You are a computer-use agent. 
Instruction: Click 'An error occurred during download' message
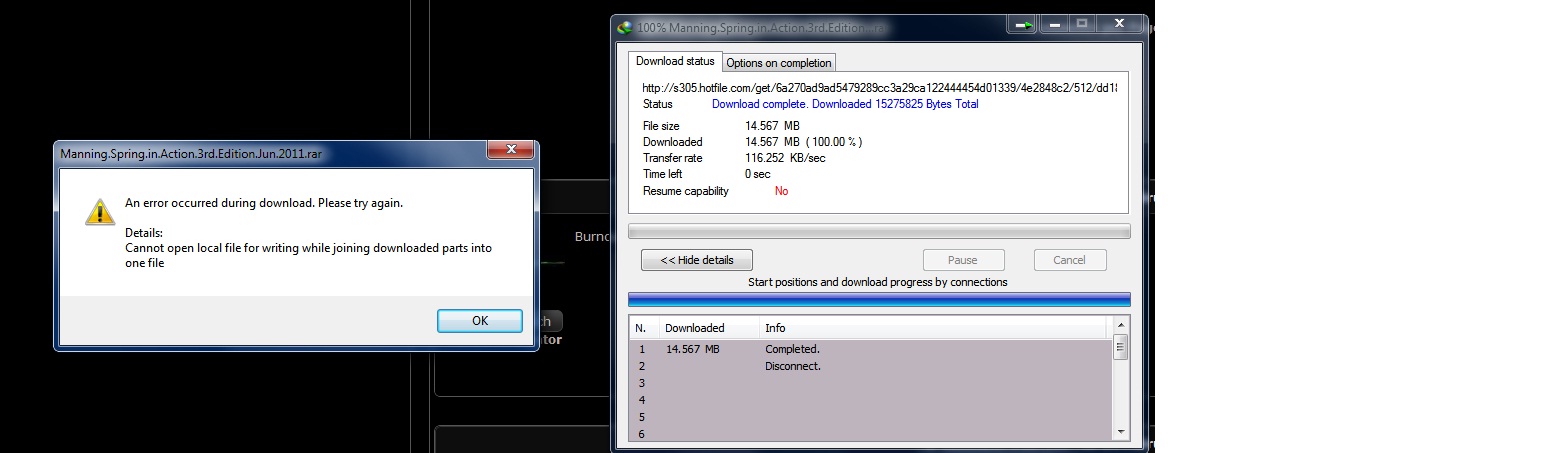pos(264,203)
